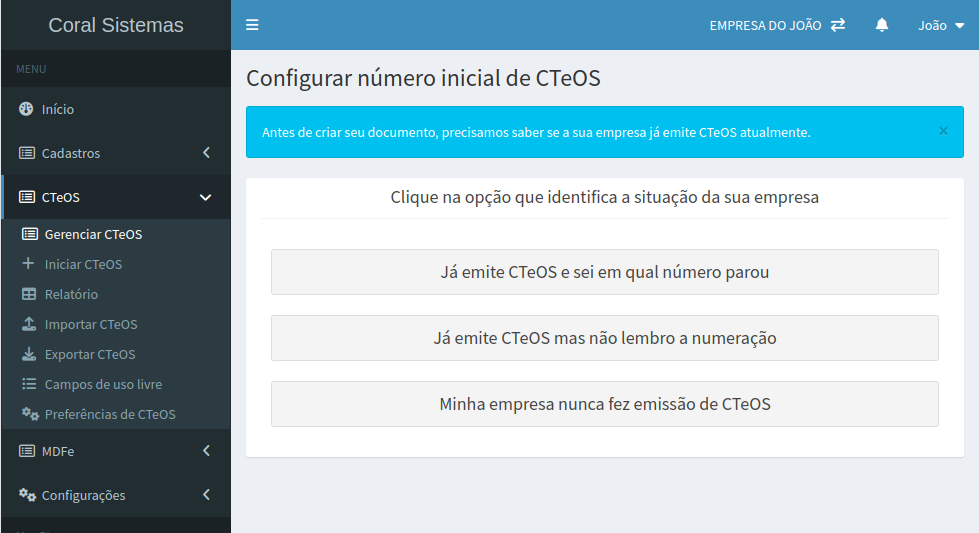
Task: Dismiss the blue info alert banner
Action: [943, 131]
